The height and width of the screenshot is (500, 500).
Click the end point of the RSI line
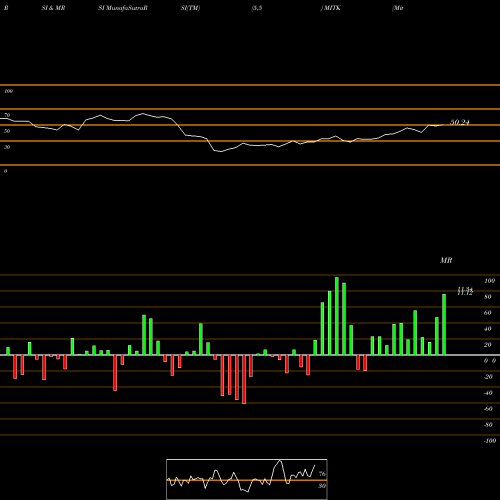[443, 125]
